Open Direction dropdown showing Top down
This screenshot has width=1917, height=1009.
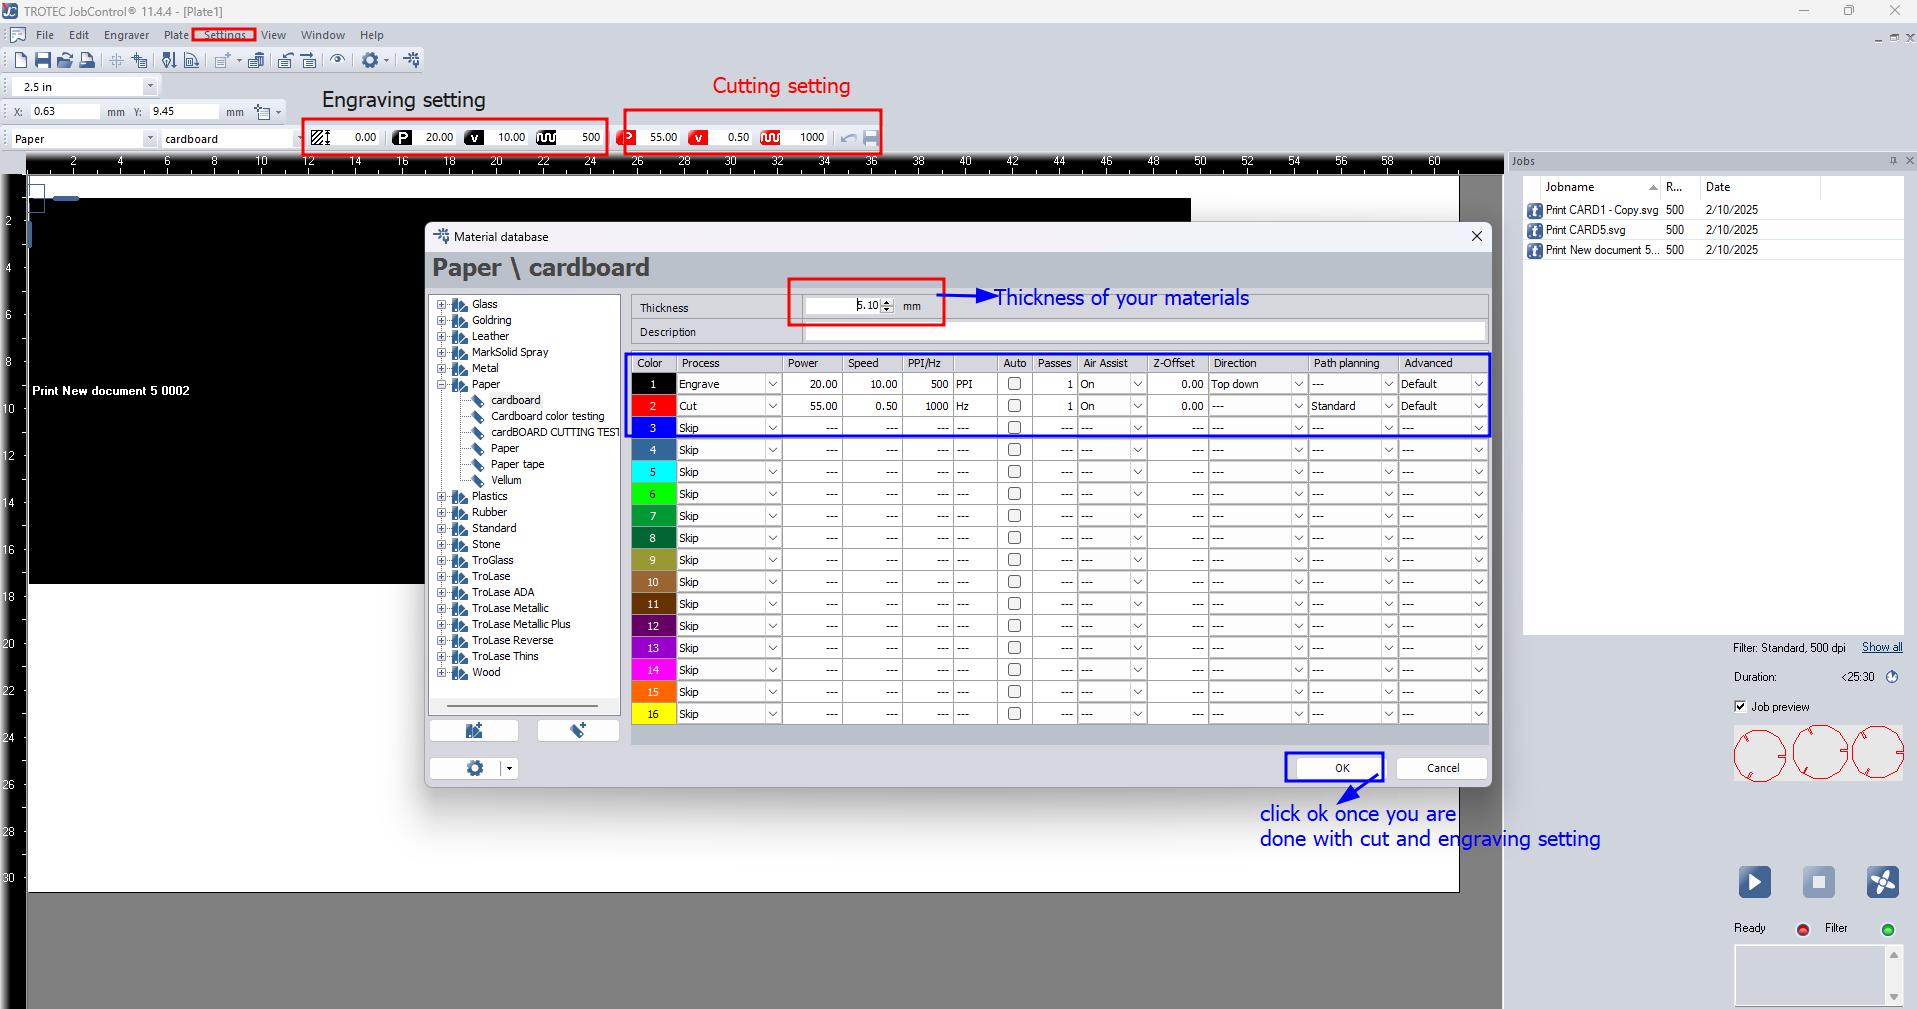[1298, 384]
